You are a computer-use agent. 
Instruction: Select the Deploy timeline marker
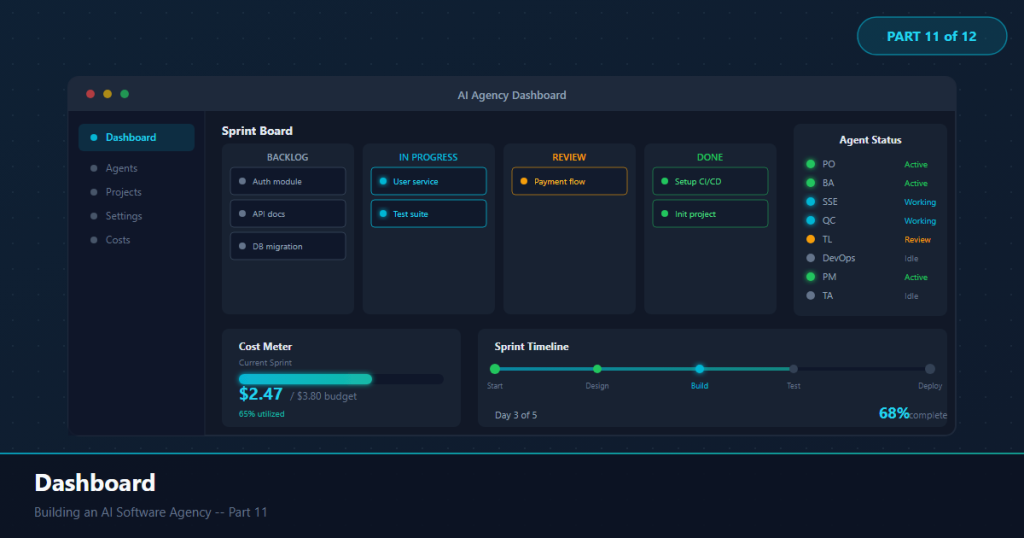(930, 369)
